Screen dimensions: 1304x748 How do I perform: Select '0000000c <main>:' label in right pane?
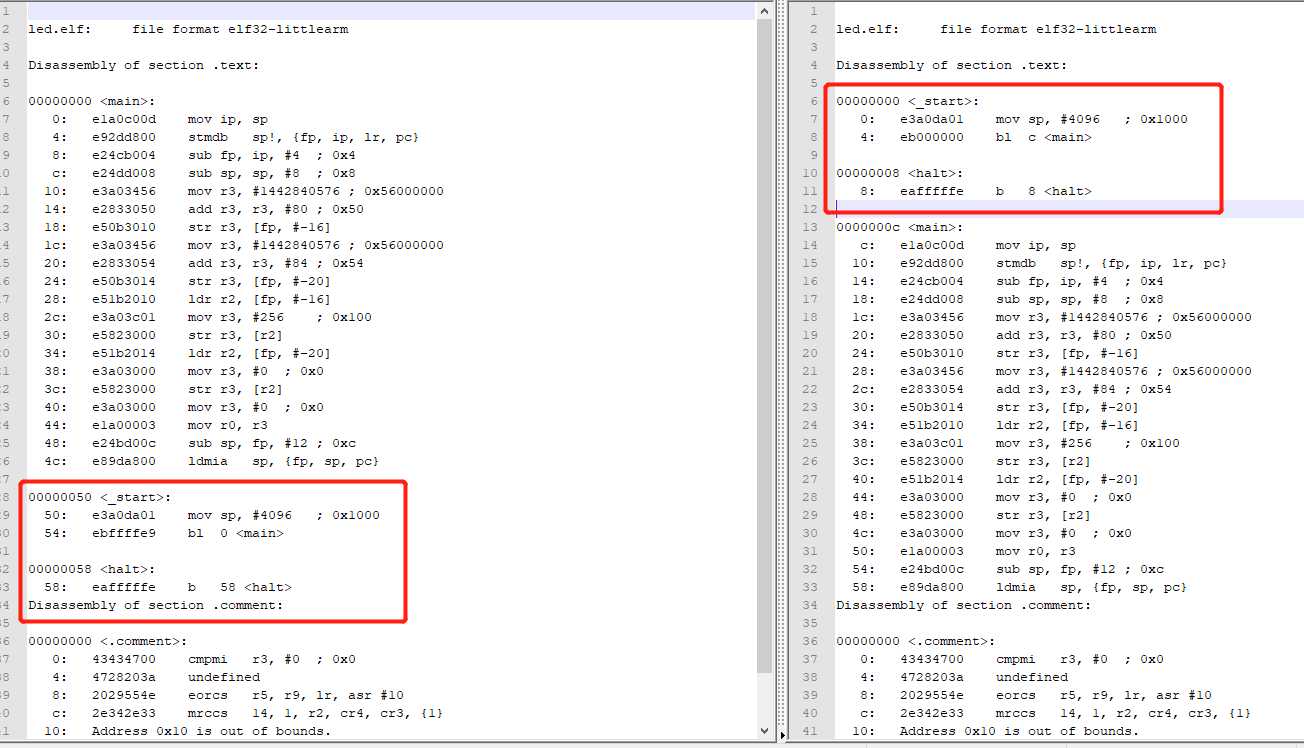[899, 227]
